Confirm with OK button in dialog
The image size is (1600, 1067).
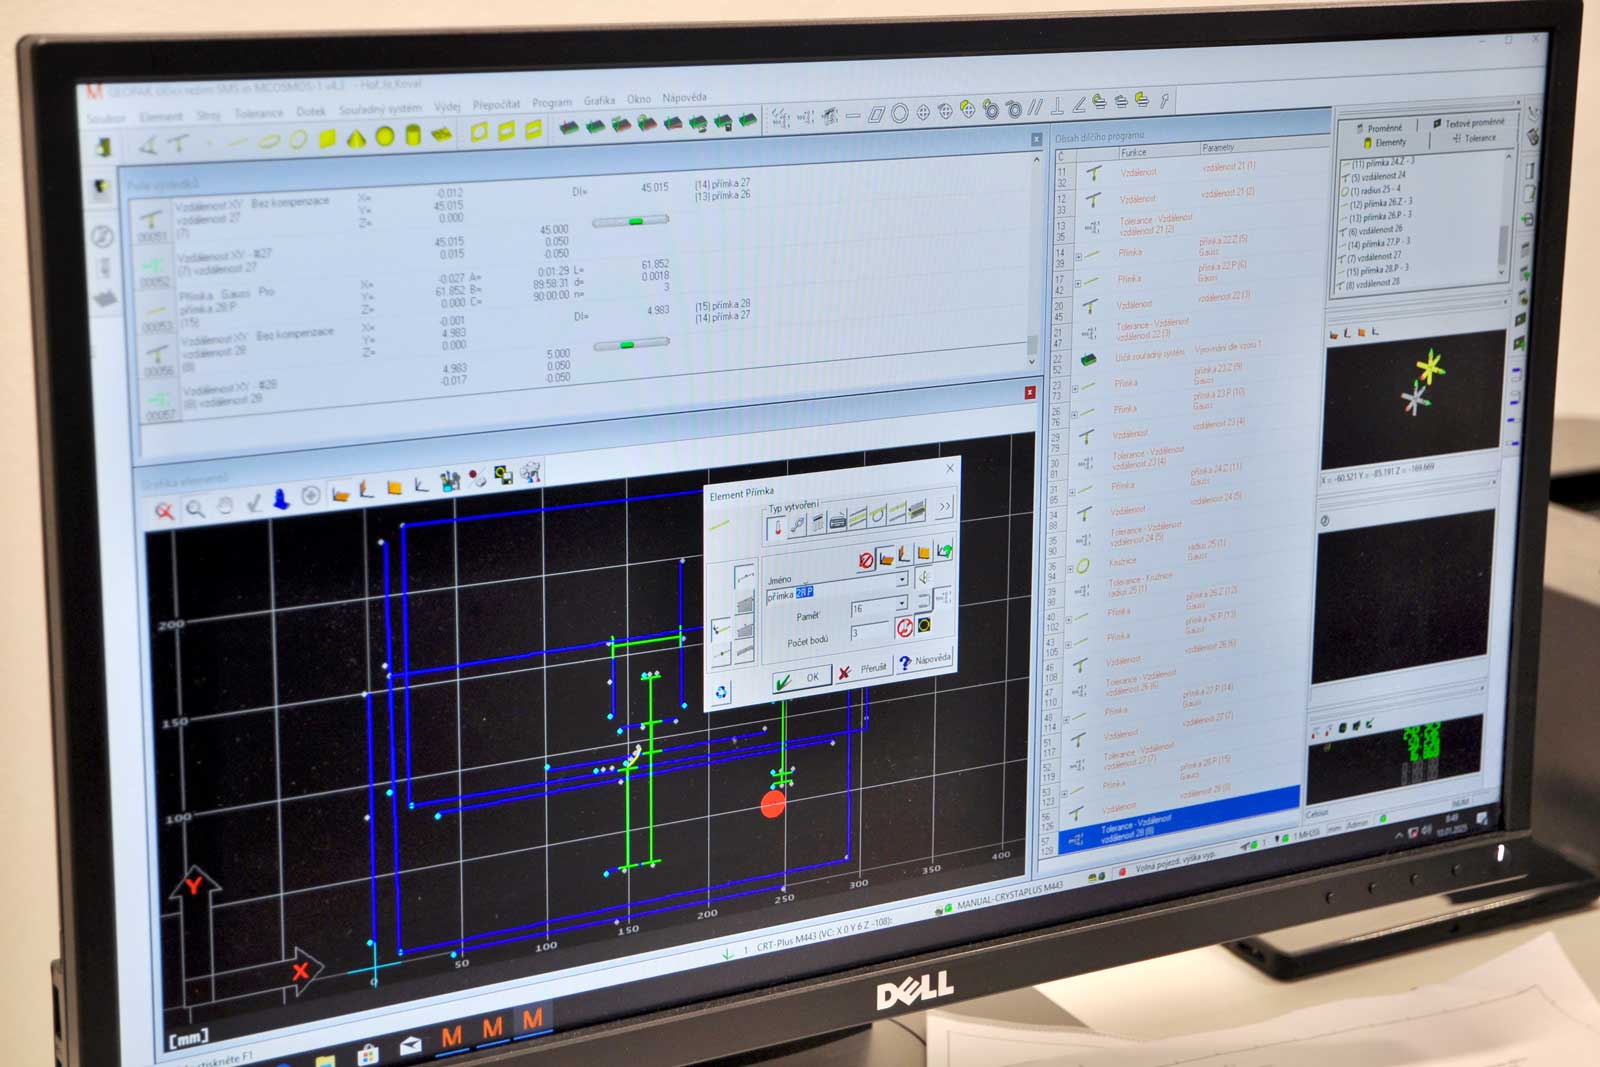(801, 679)
